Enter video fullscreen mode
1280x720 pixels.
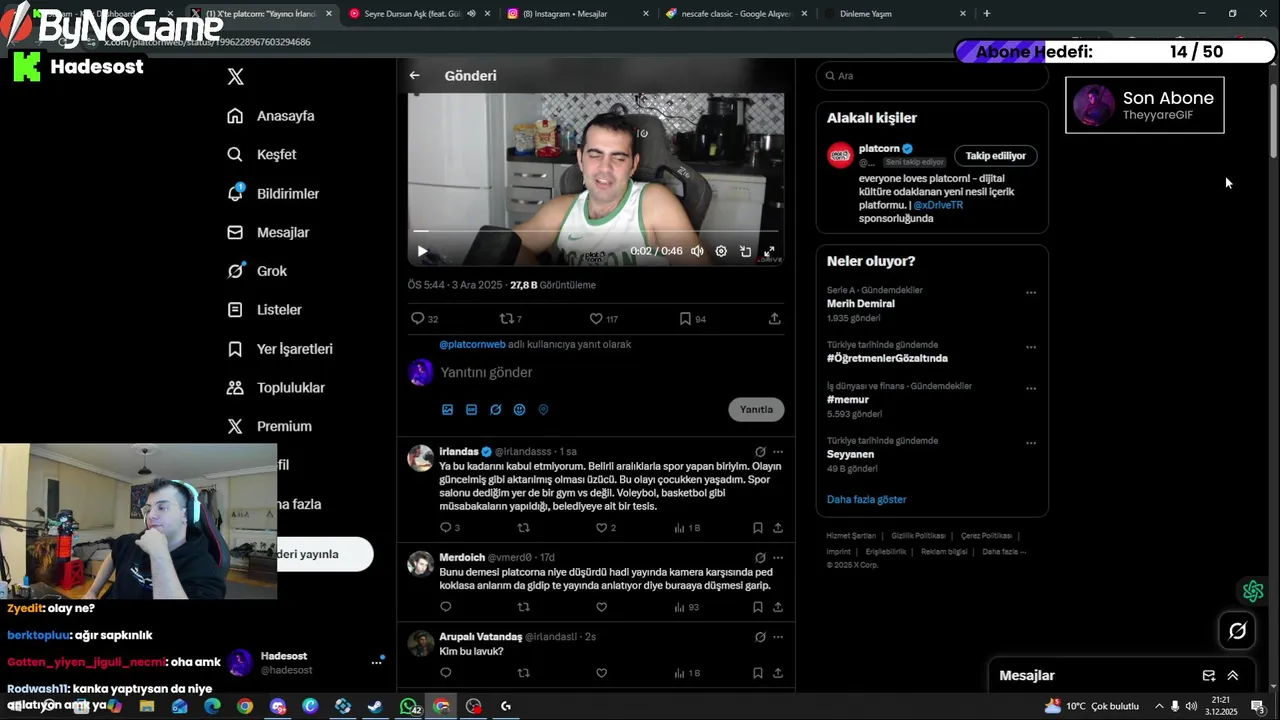click(x=769, y=251)
